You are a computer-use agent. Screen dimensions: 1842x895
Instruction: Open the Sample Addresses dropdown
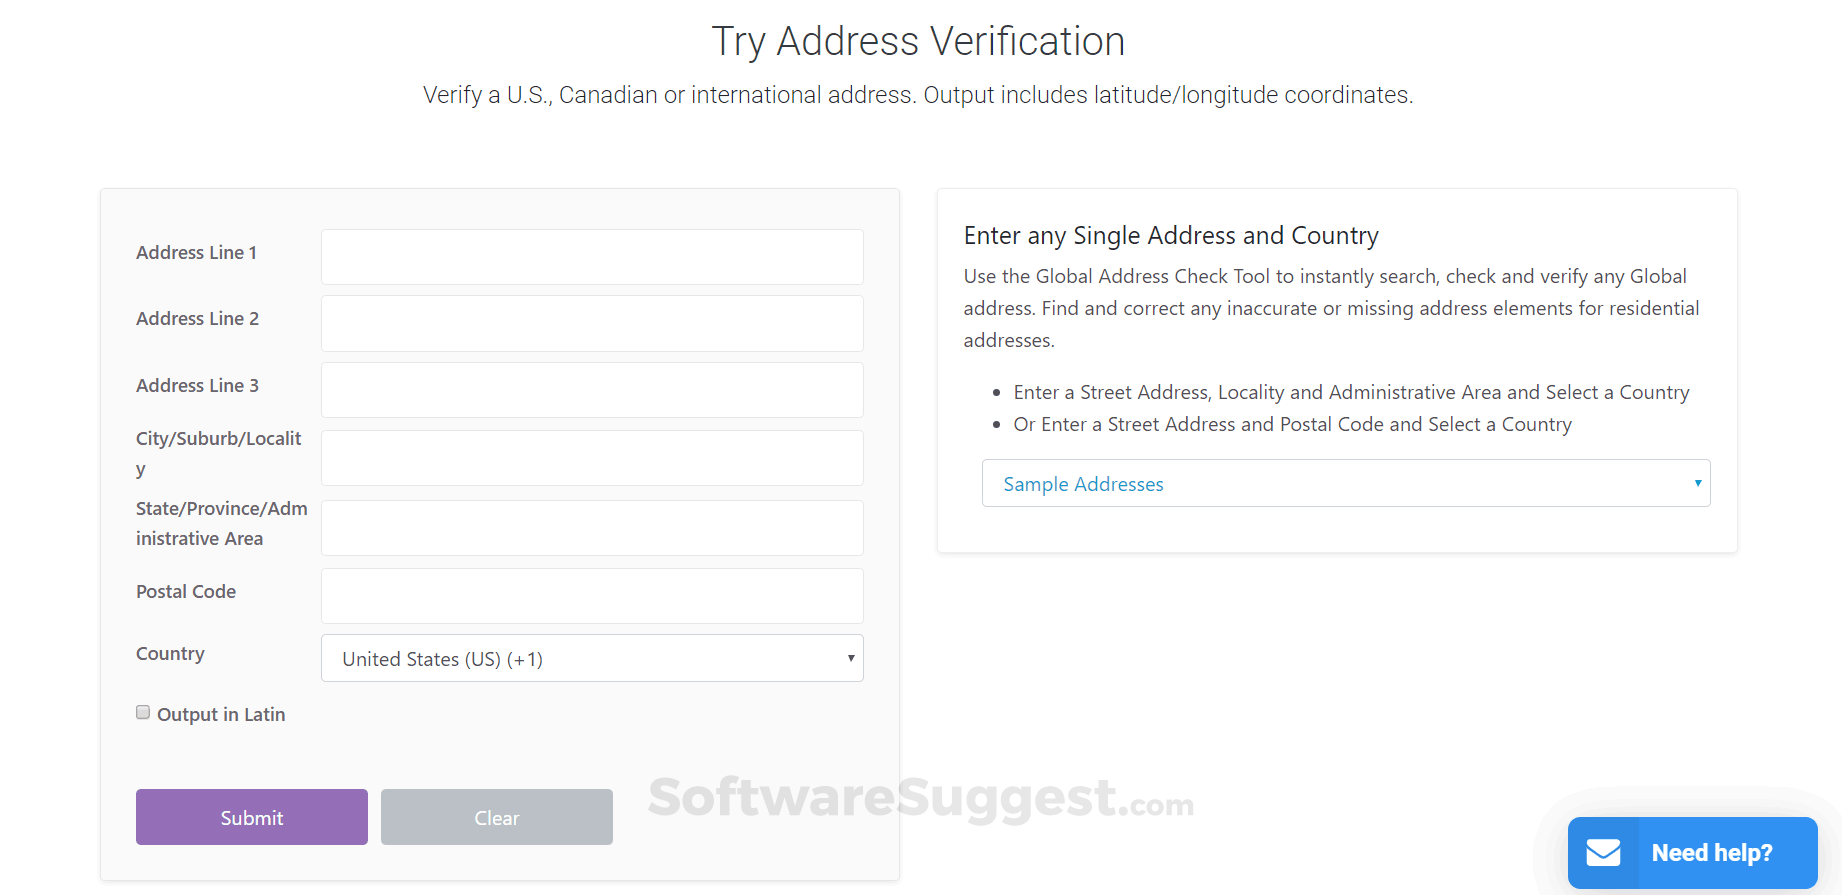(1345, 483)
